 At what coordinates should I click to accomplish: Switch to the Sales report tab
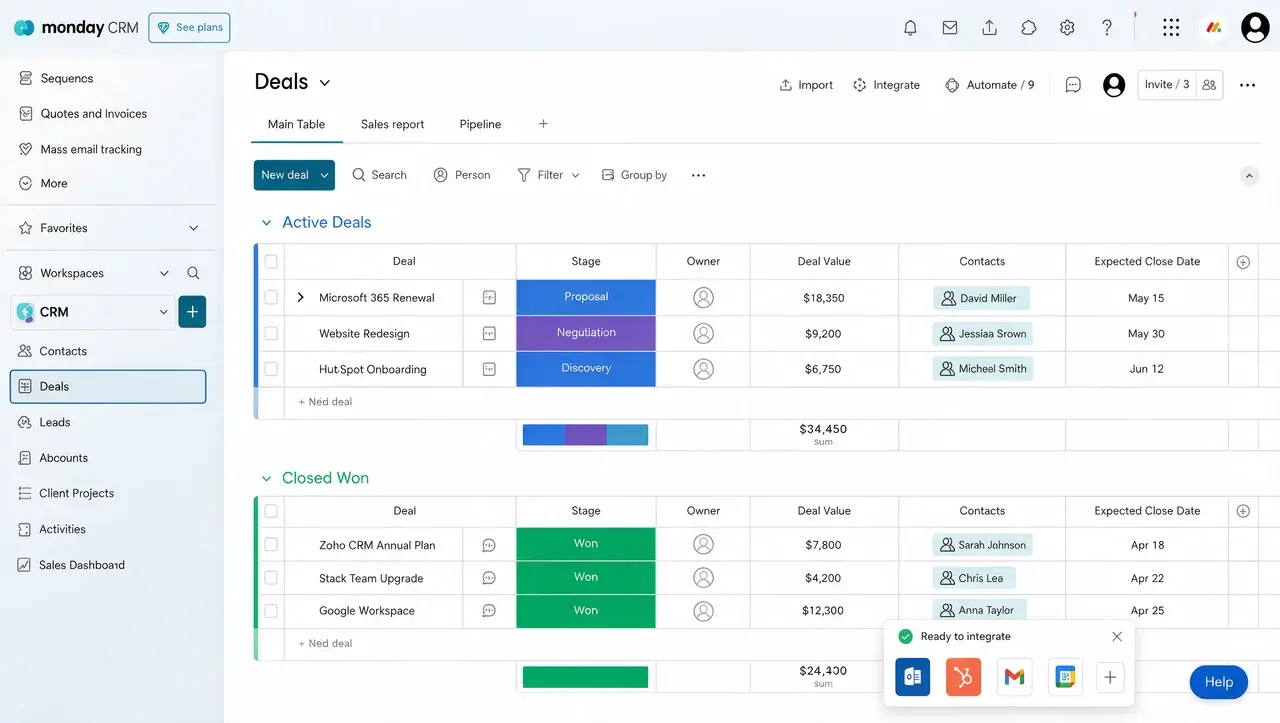coord(392,124)
